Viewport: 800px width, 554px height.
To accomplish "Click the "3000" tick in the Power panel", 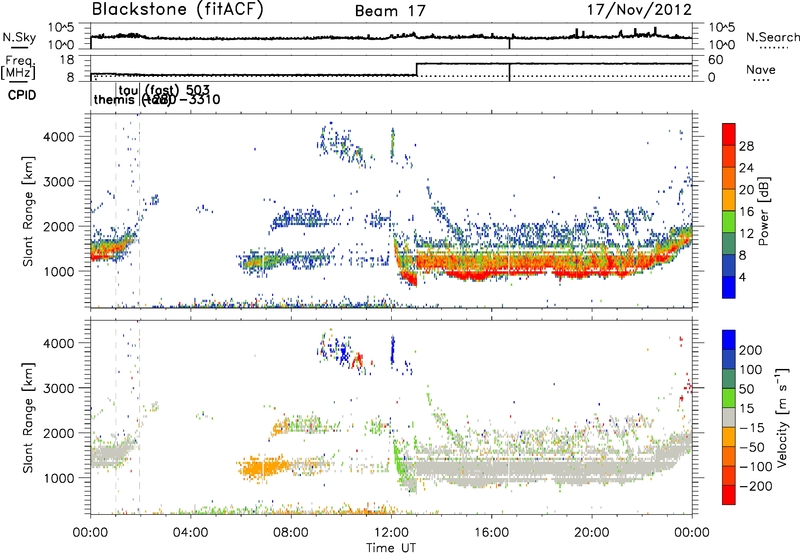I will click(58, 182).
